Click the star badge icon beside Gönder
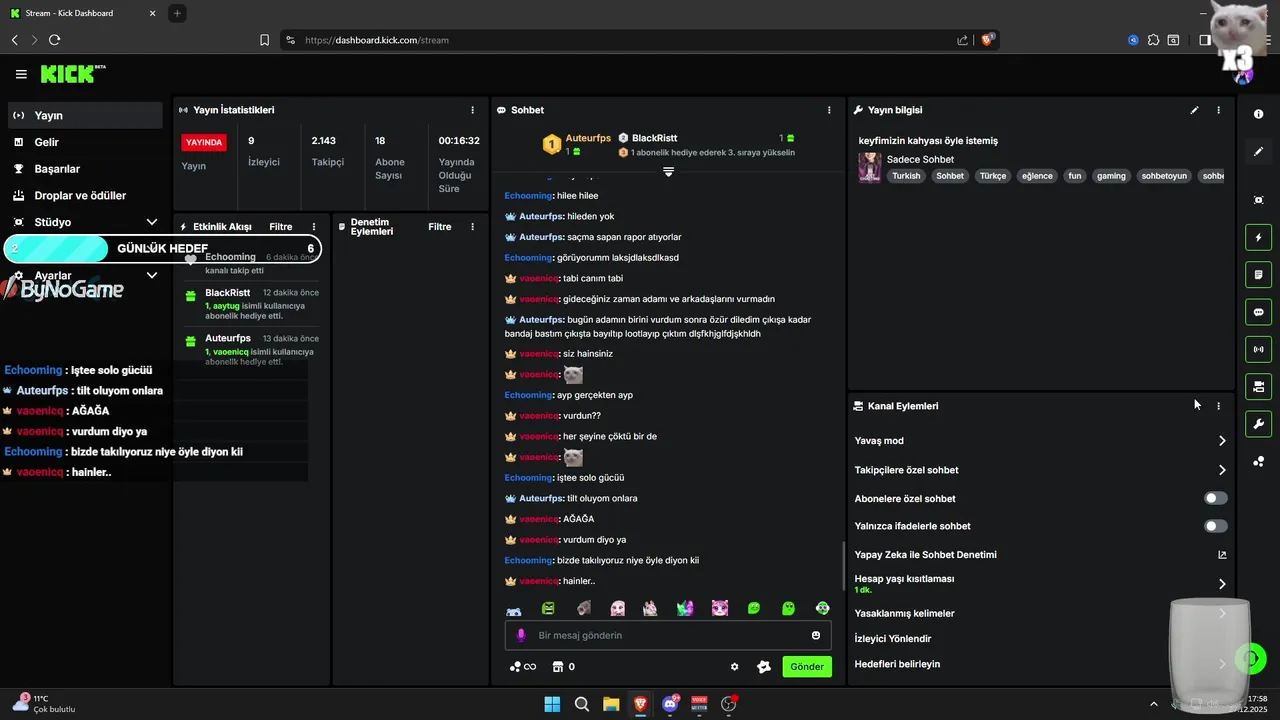This screenshot has width=1280, height=720. tap(764, 667)
